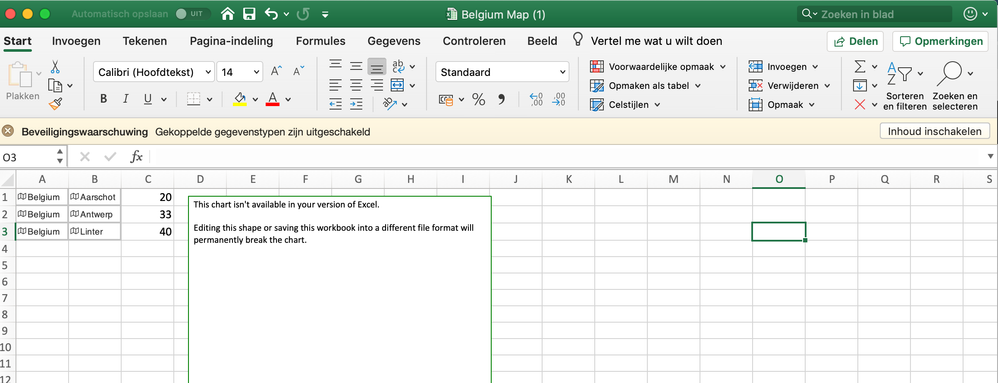Click the text orientation icon
The width and height of the screenshot is (998, 383).
click(390, 104)
